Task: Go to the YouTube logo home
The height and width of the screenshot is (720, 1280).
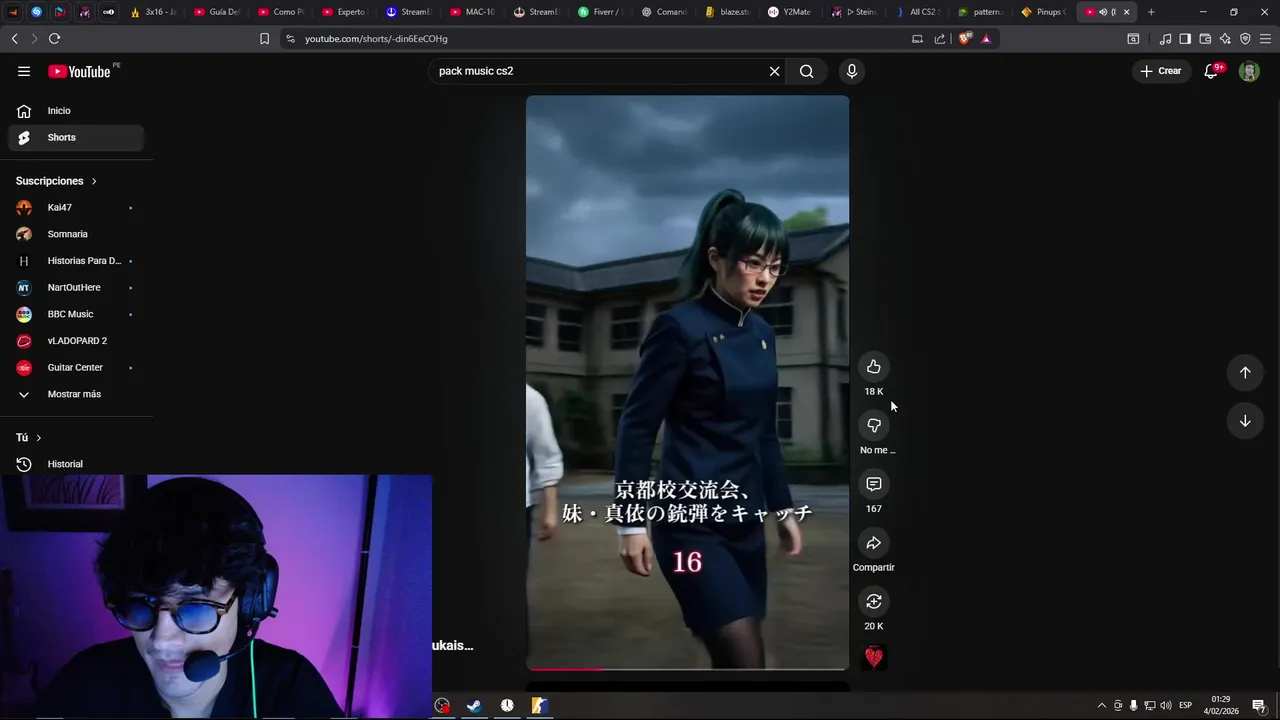Action: point(80,71)
